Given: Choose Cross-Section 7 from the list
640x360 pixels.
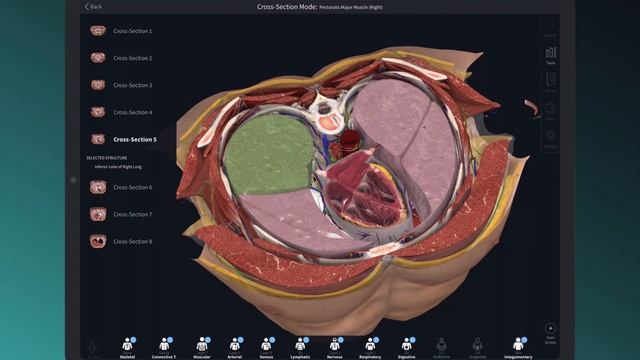Looking at the screenshot, I should [121, 214].
